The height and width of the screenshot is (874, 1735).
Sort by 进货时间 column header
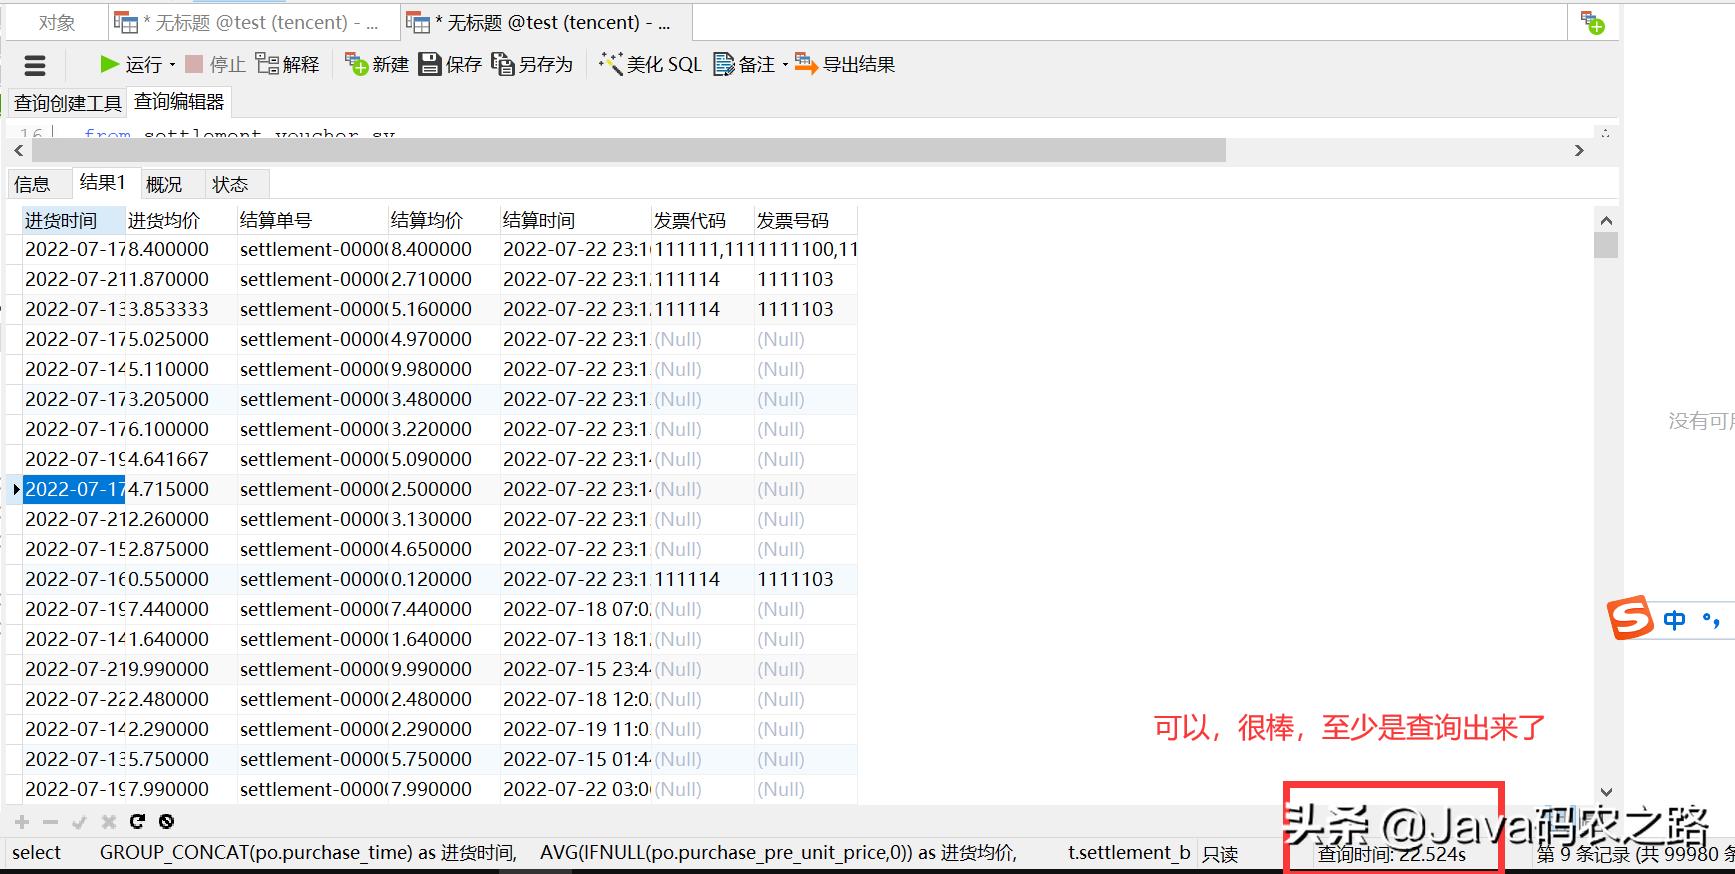point(74,220)
